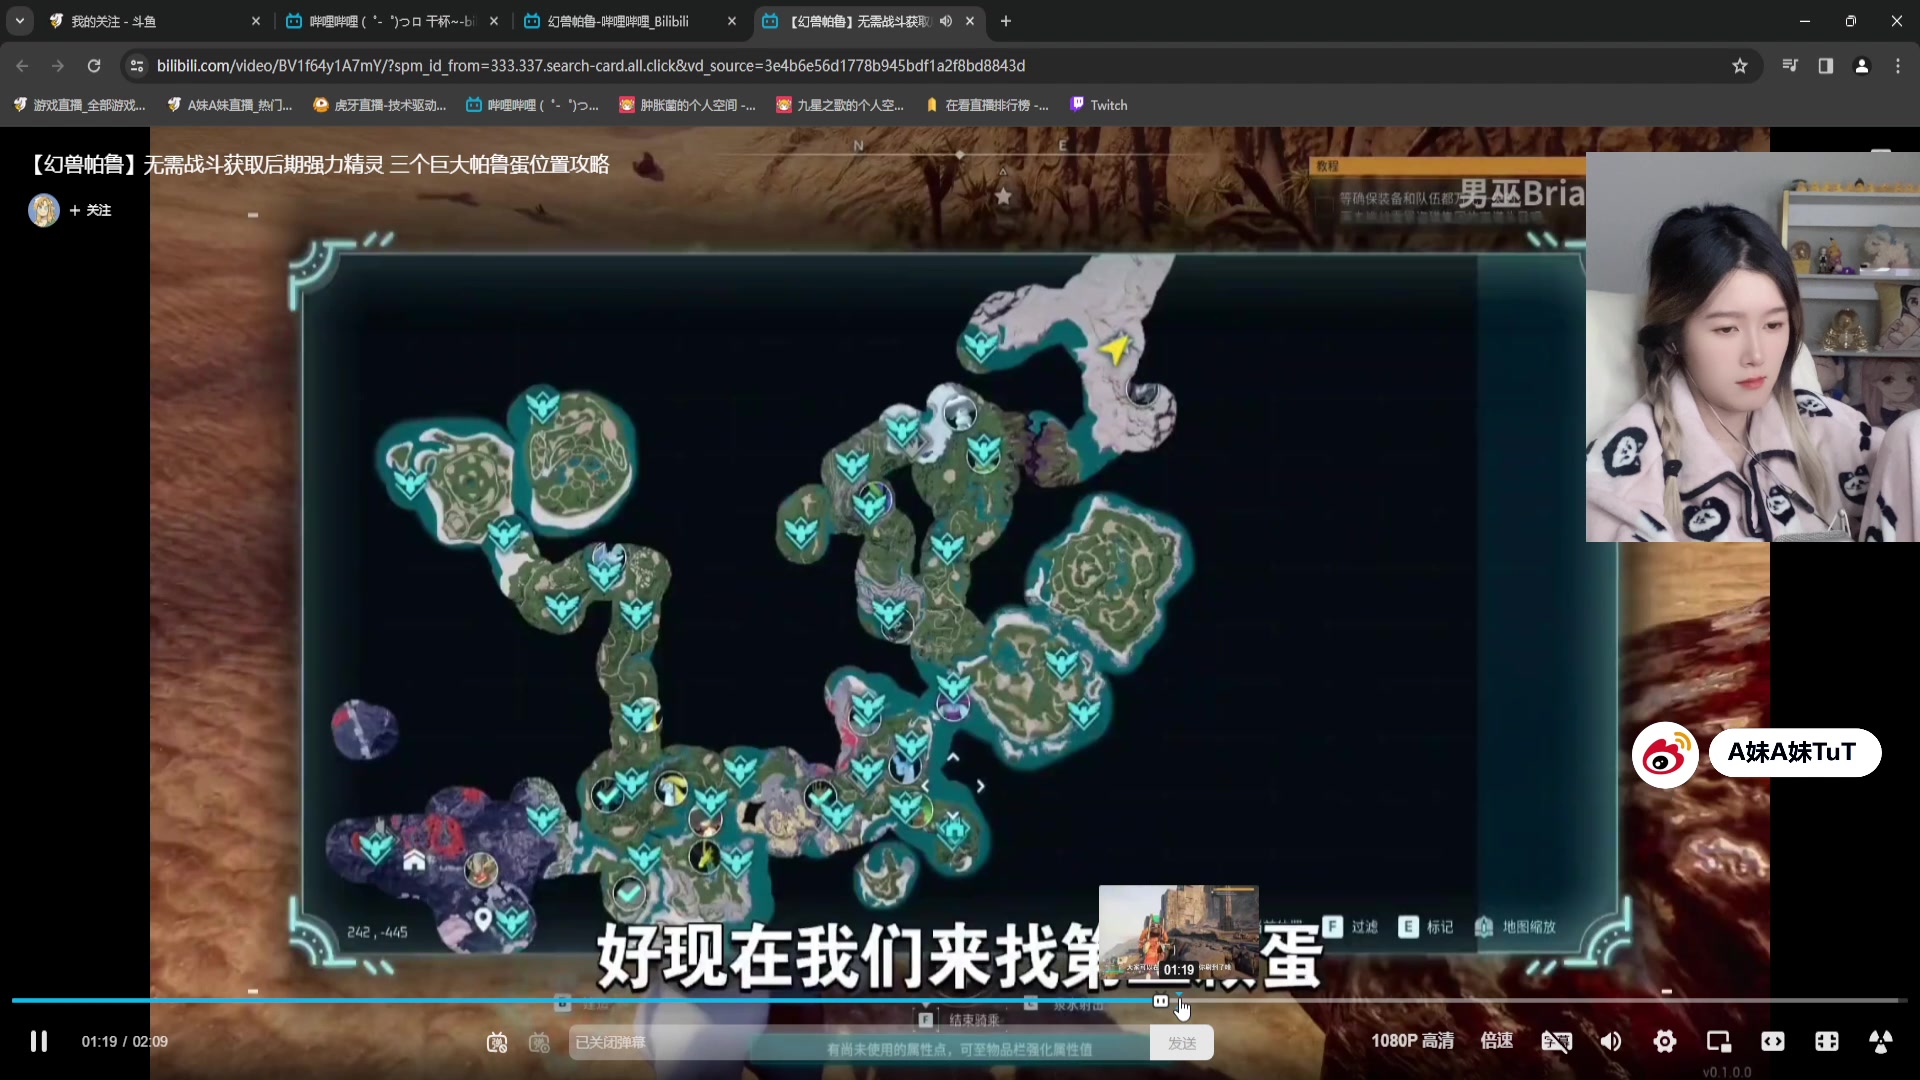Open the '游戏直播_全部游戏...' bookmark
Screen dimensions: 1920x1080
tap(80, 105)
